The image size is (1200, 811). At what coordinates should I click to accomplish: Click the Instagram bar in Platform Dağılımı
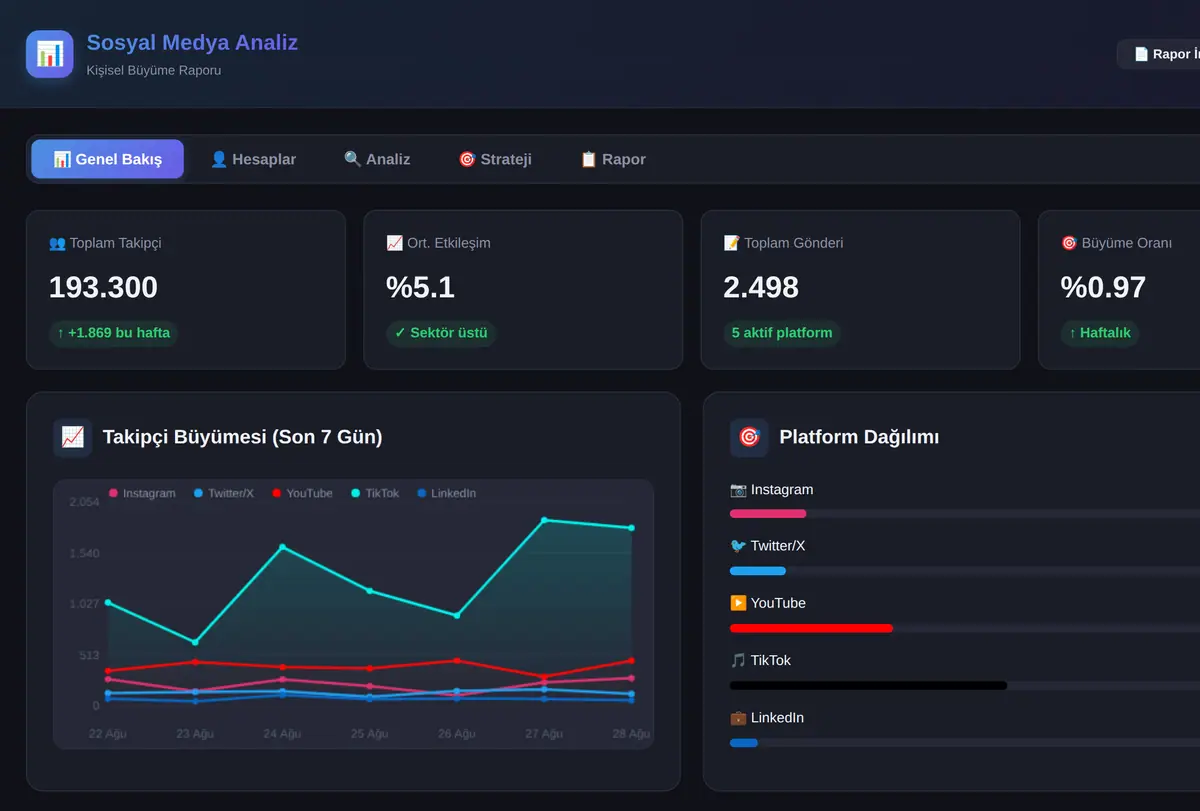click(768, 514)
